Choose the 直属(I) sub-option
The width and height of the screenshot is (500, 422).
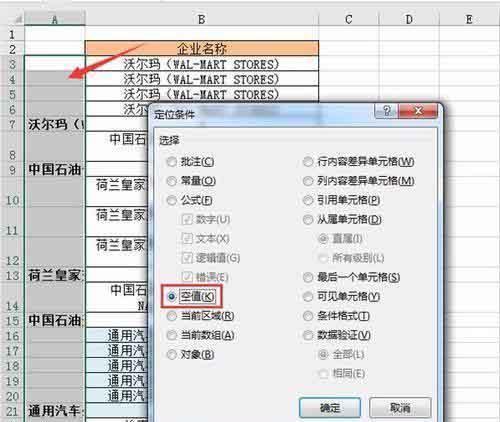323,239
